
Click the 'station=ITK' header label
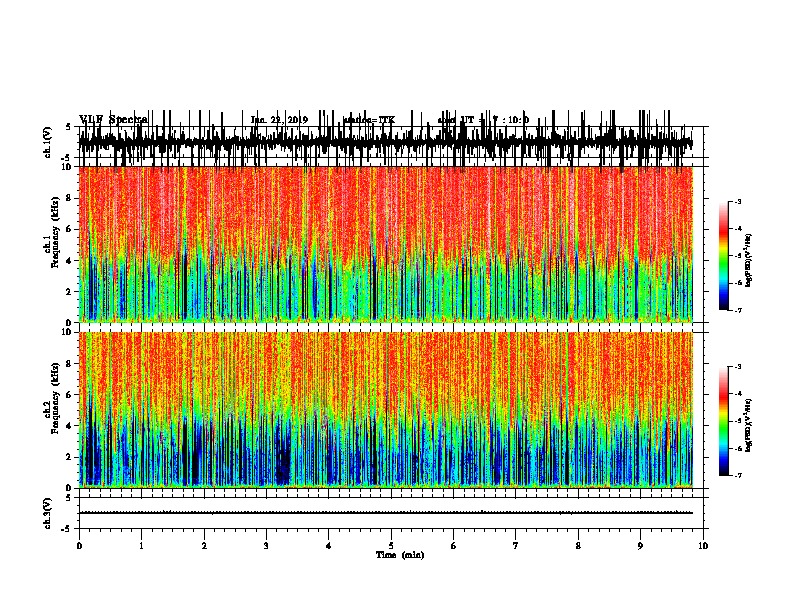(x=369, y=120)
